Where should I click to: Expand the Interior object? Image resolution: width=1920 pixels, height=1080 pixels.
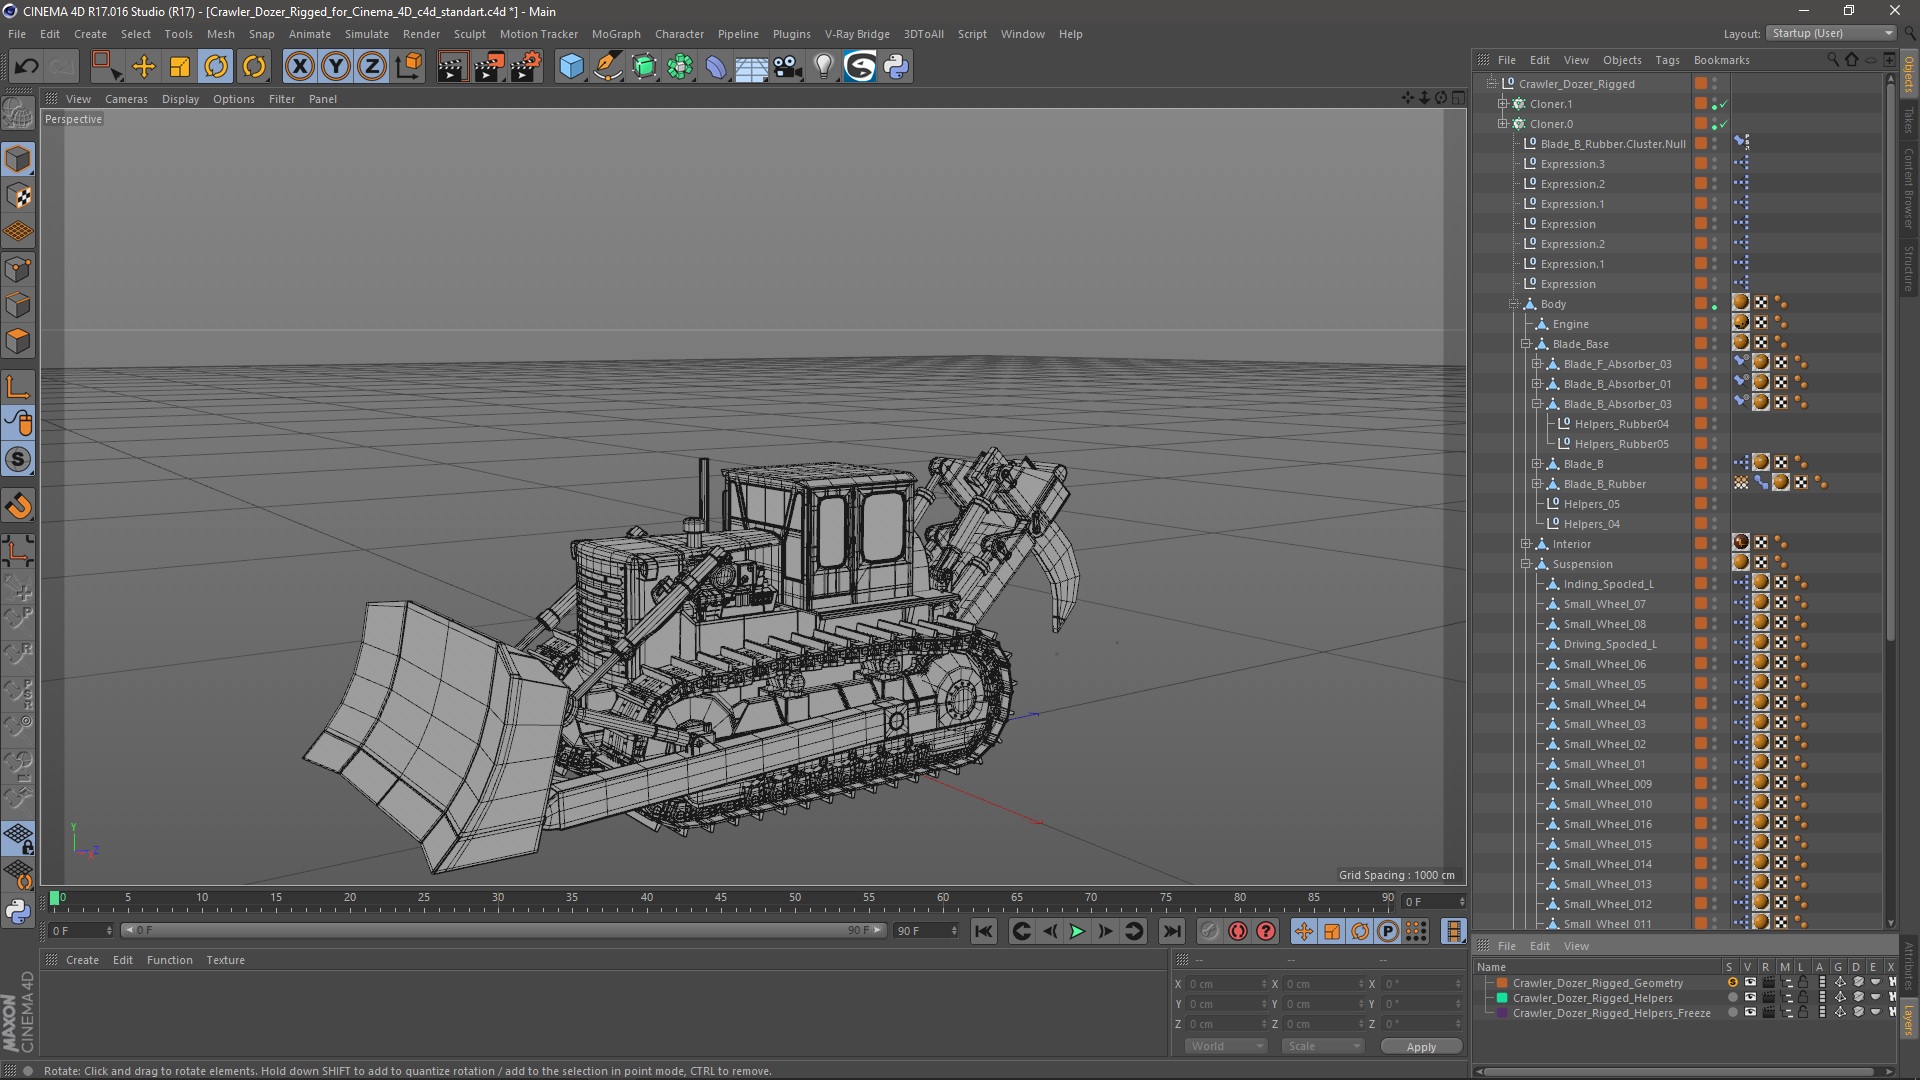tap(1526, 544)
